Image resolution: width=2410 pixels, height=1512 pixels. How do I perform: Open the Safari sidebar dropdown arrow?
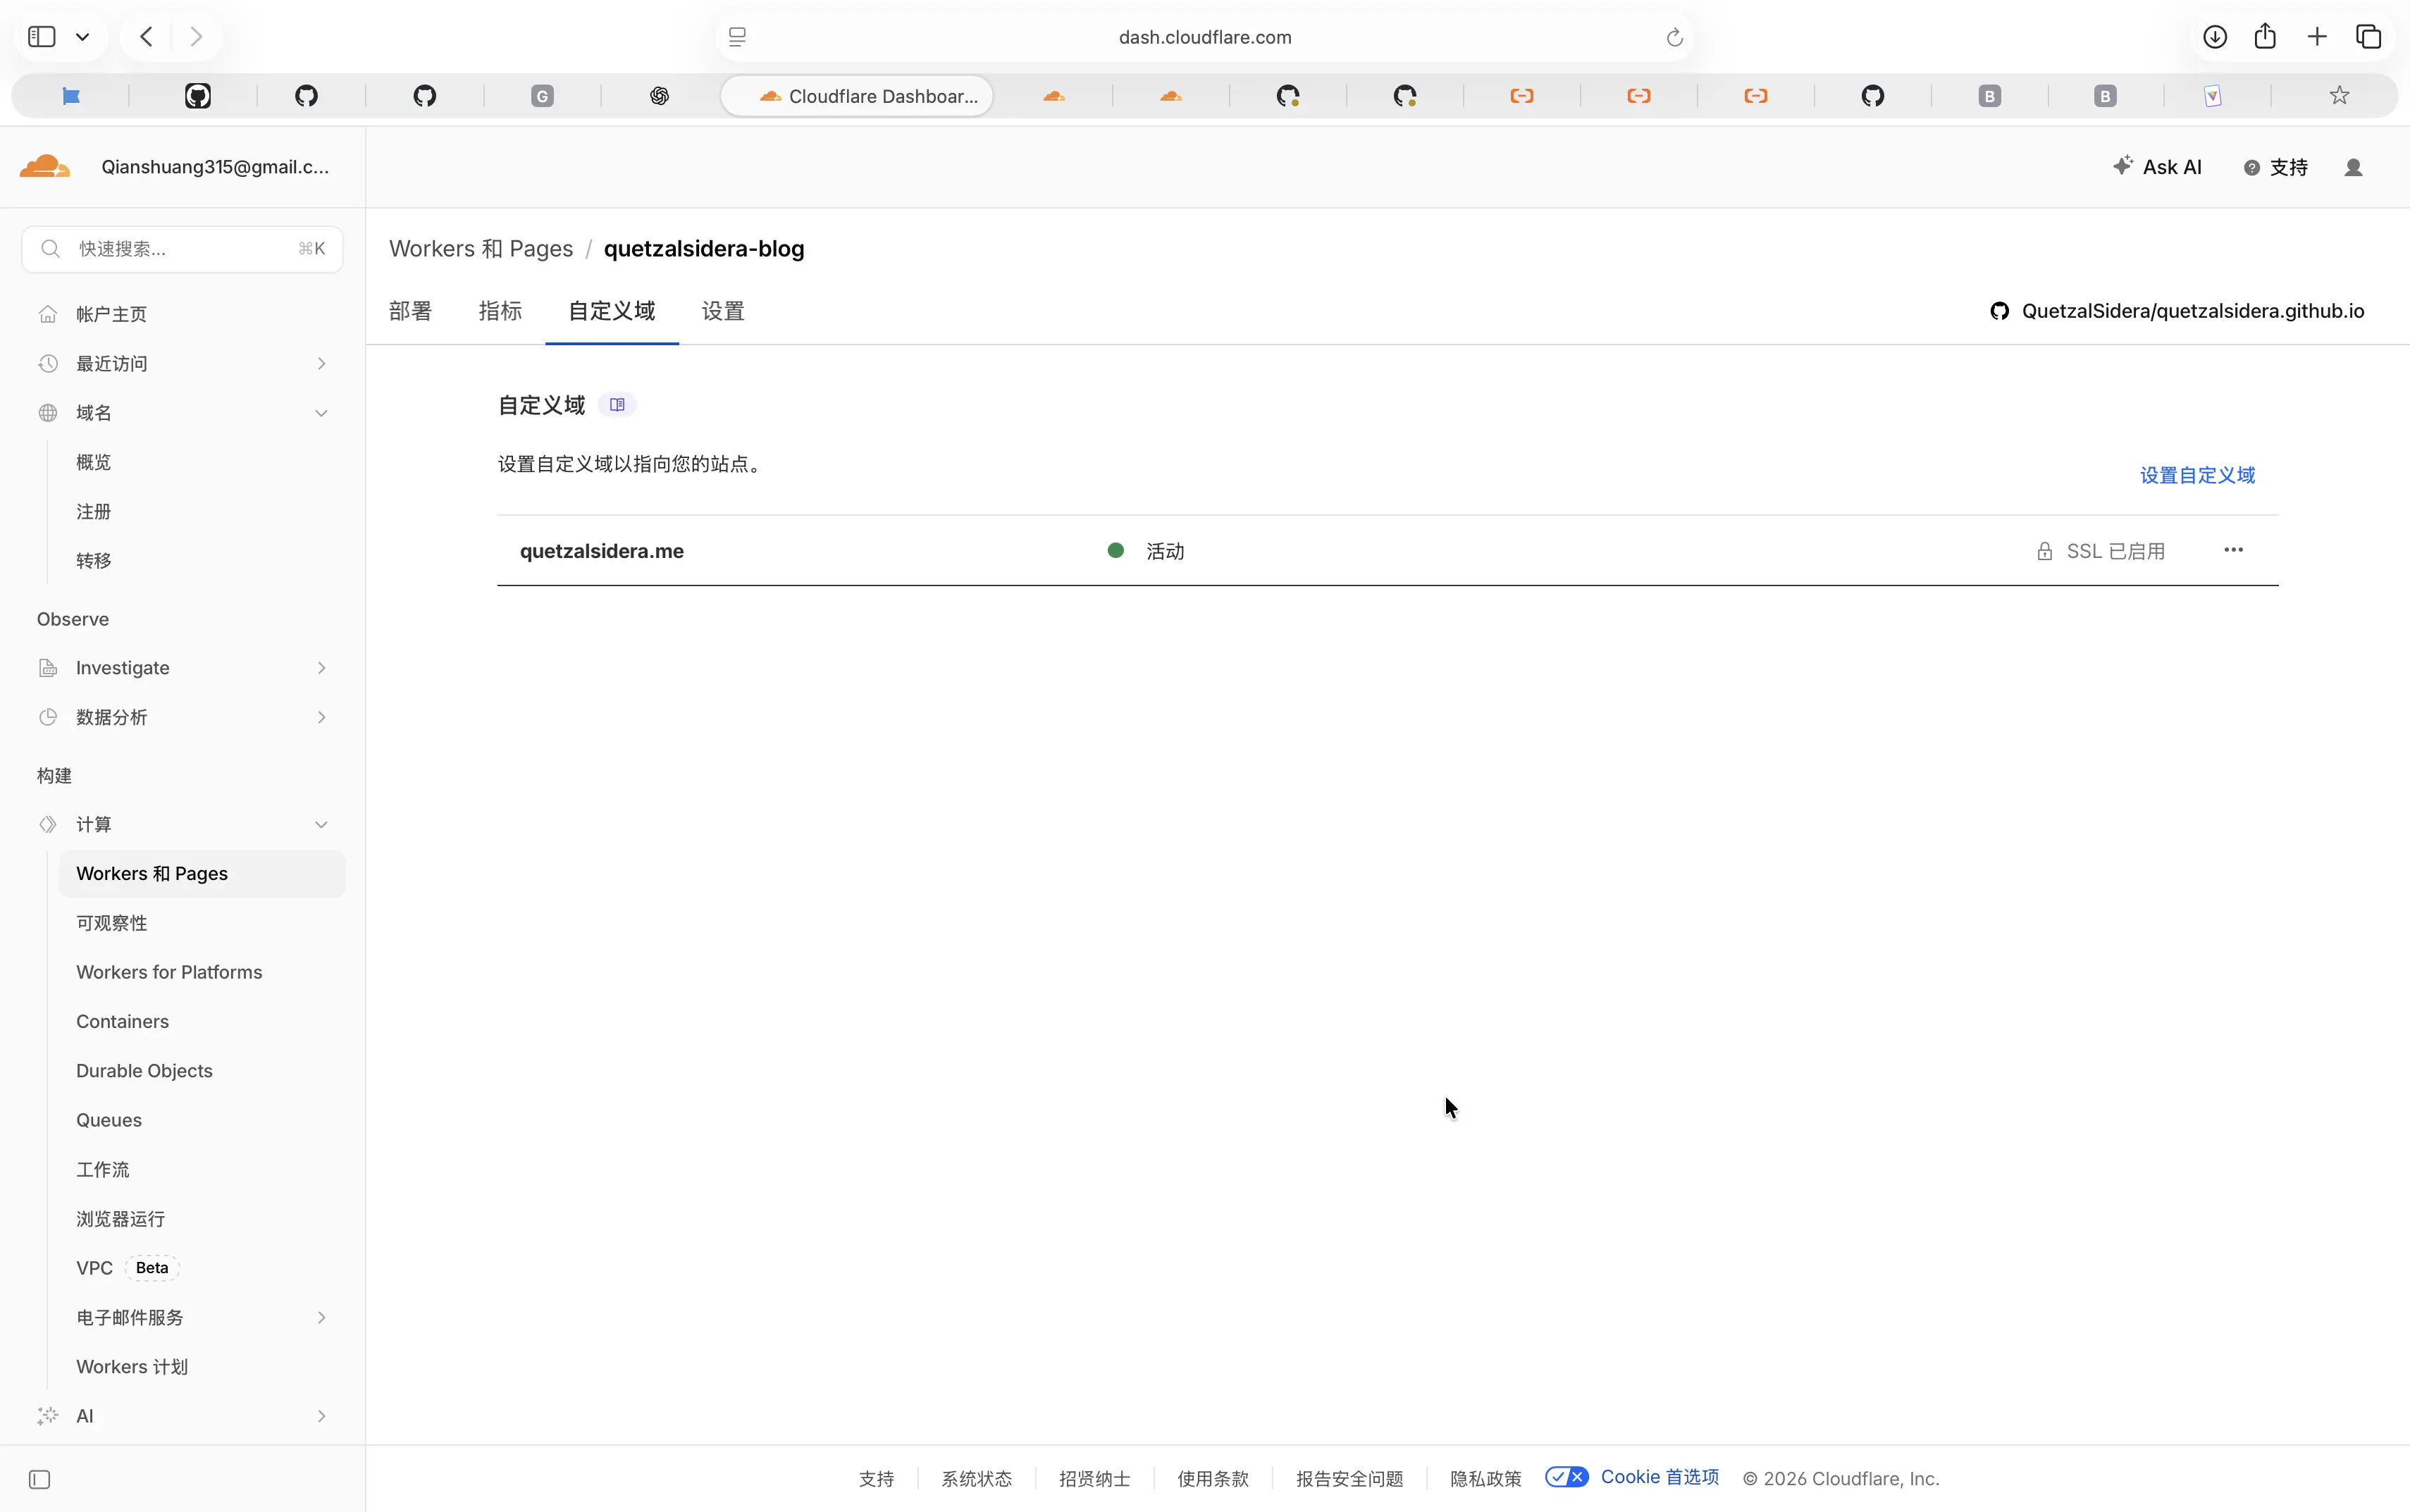click(x=83, y=37)
